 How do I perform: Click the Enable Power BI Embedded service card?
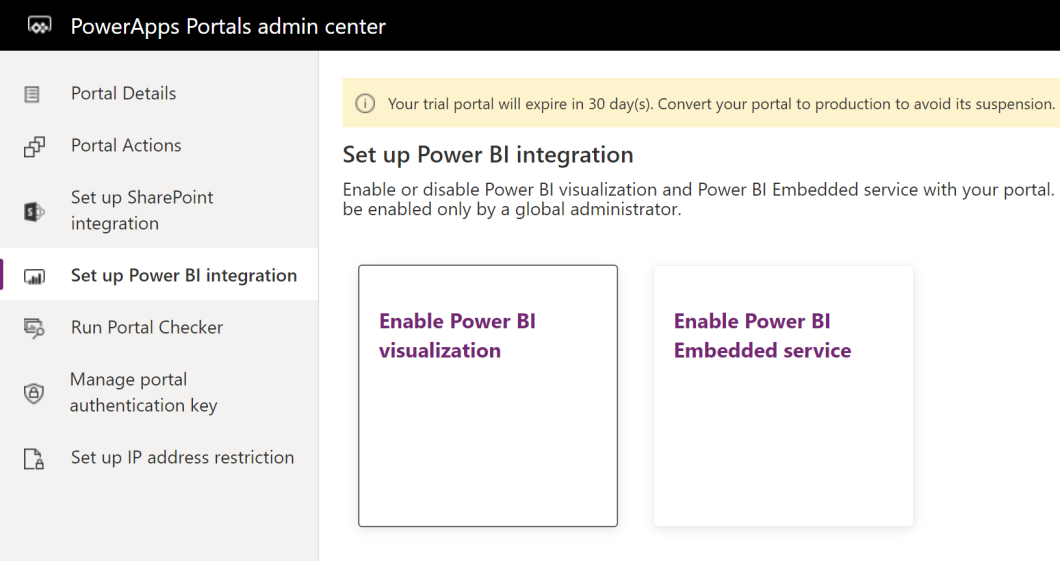pos(784,396)
